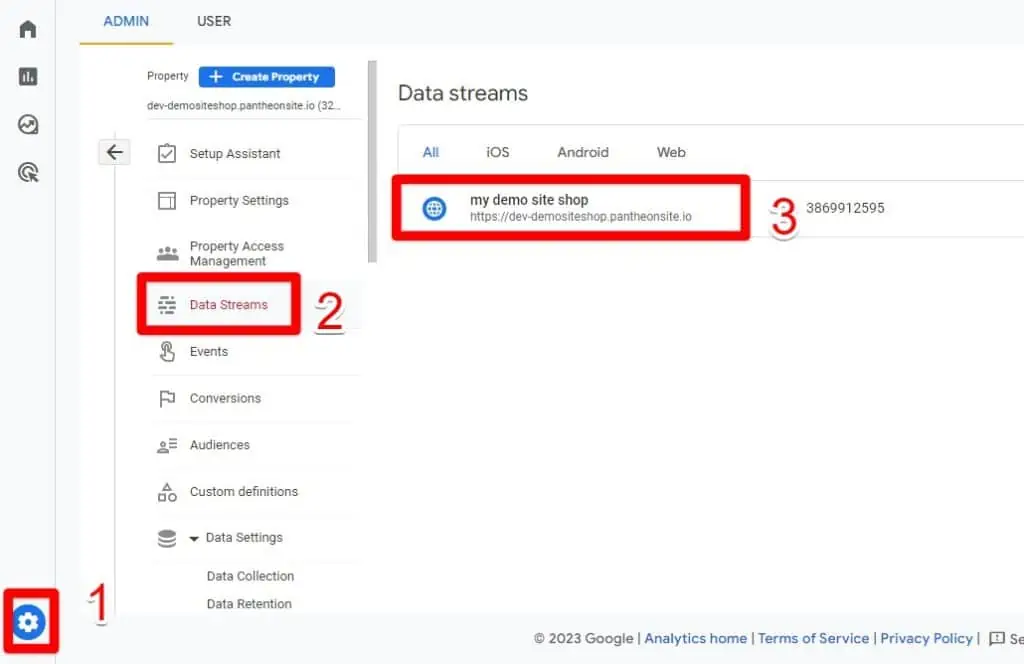Click the Send feedback speech-bubble icon
Image resolution: width=1024 pixels, height=664 pixels.
(997, 638)
